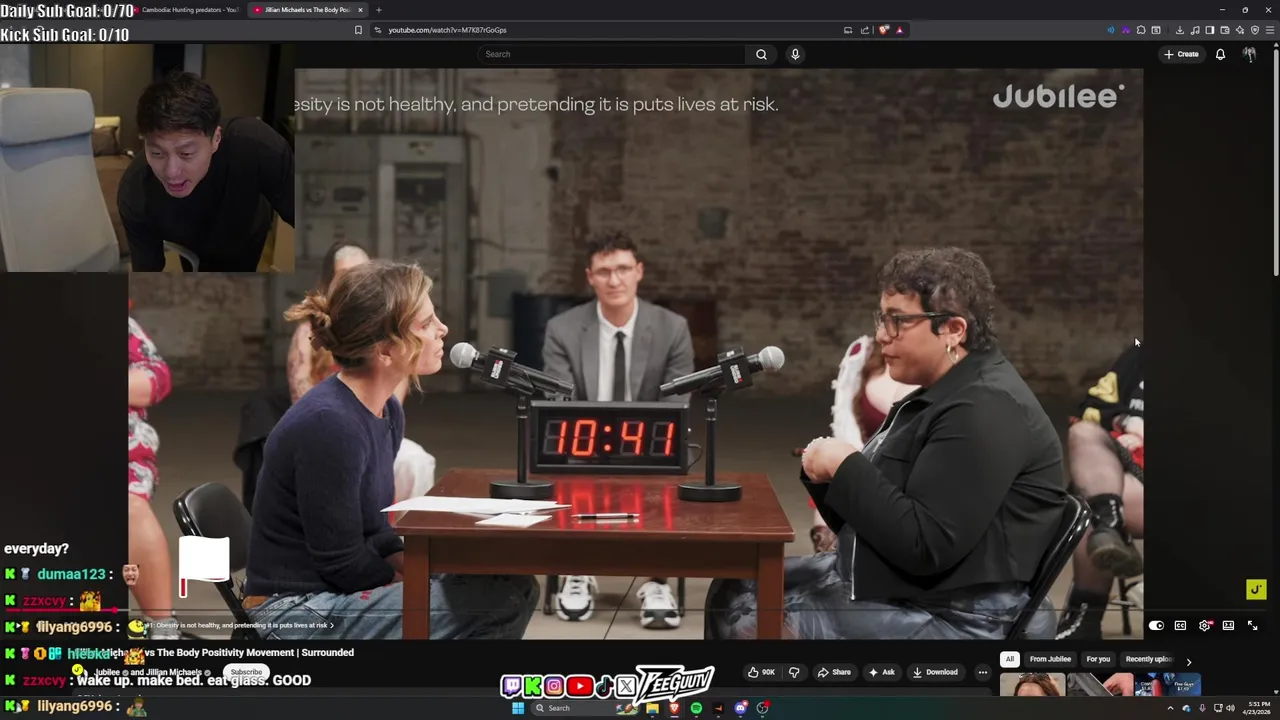Screen dimensions: 1280x720
Task: Show more filter chips with right arrow
Action: [x=1188, y=661]
